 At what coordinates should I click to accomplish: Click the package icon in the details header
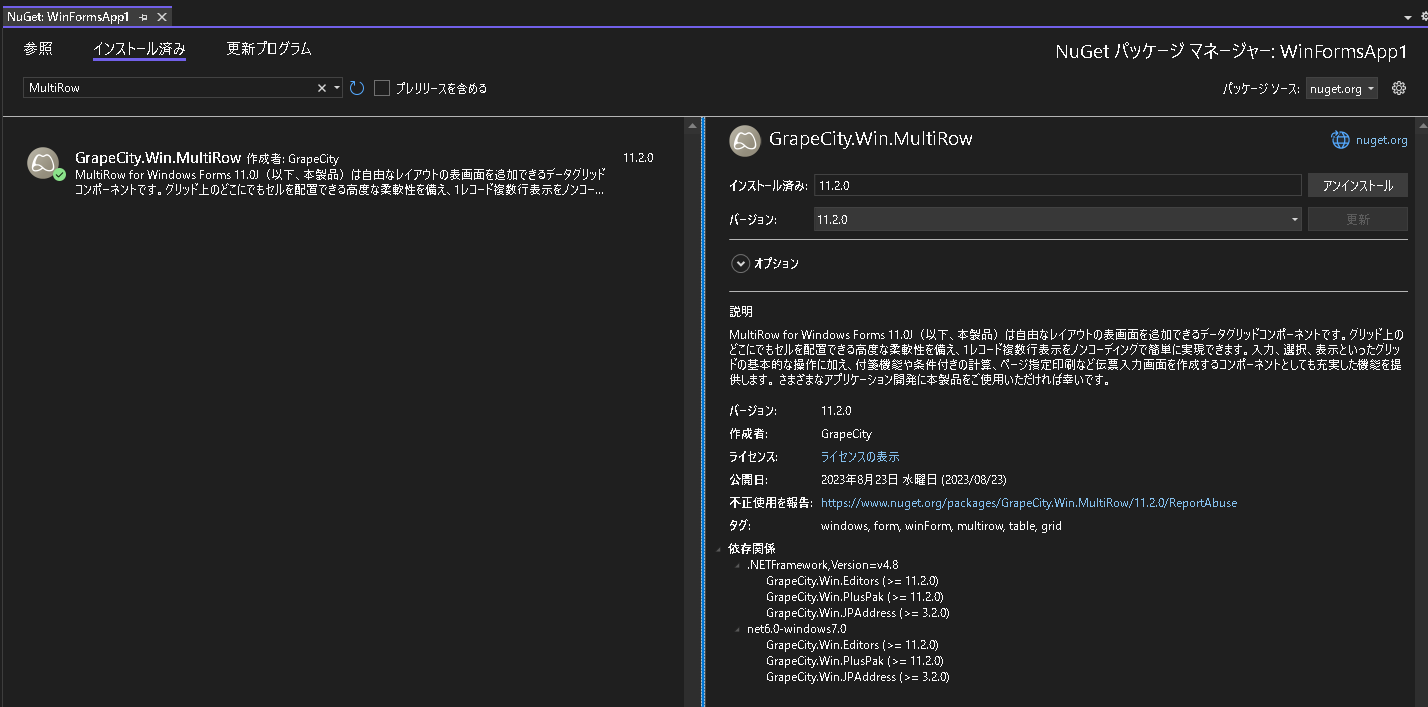click(x=744, y=141)
